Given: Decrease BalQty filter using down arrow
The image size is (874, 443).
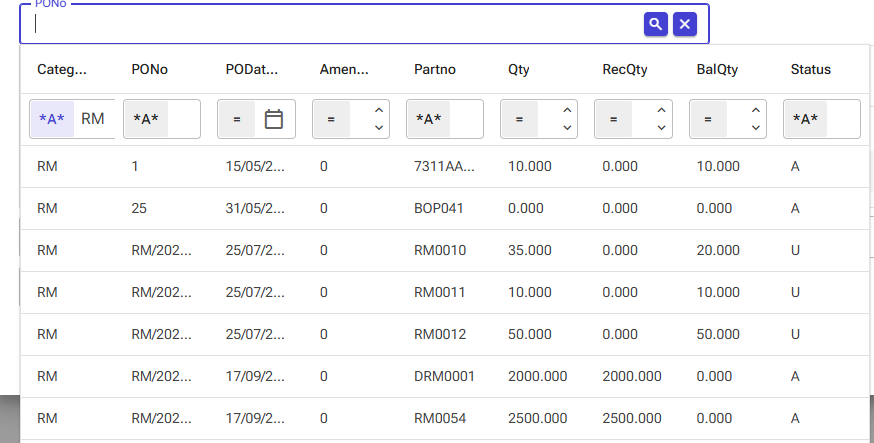Looking at the screenshot, I should click(756, 128).
